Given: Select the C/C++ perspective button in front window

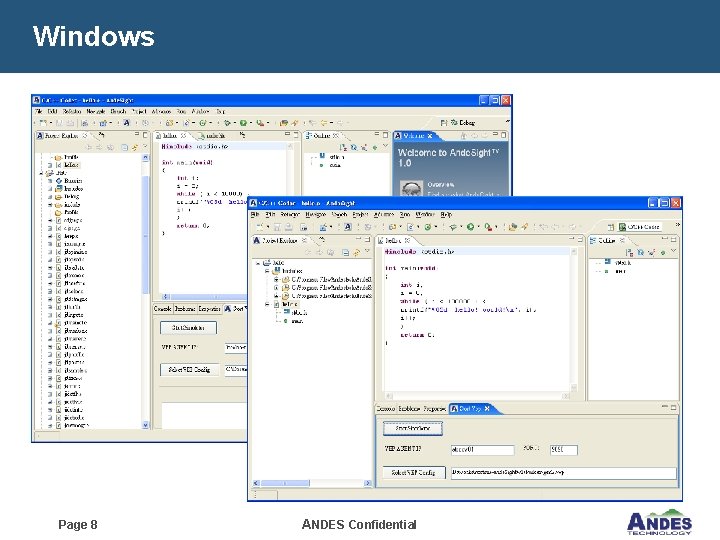Looking at the screenshot, I should (639, 227).
